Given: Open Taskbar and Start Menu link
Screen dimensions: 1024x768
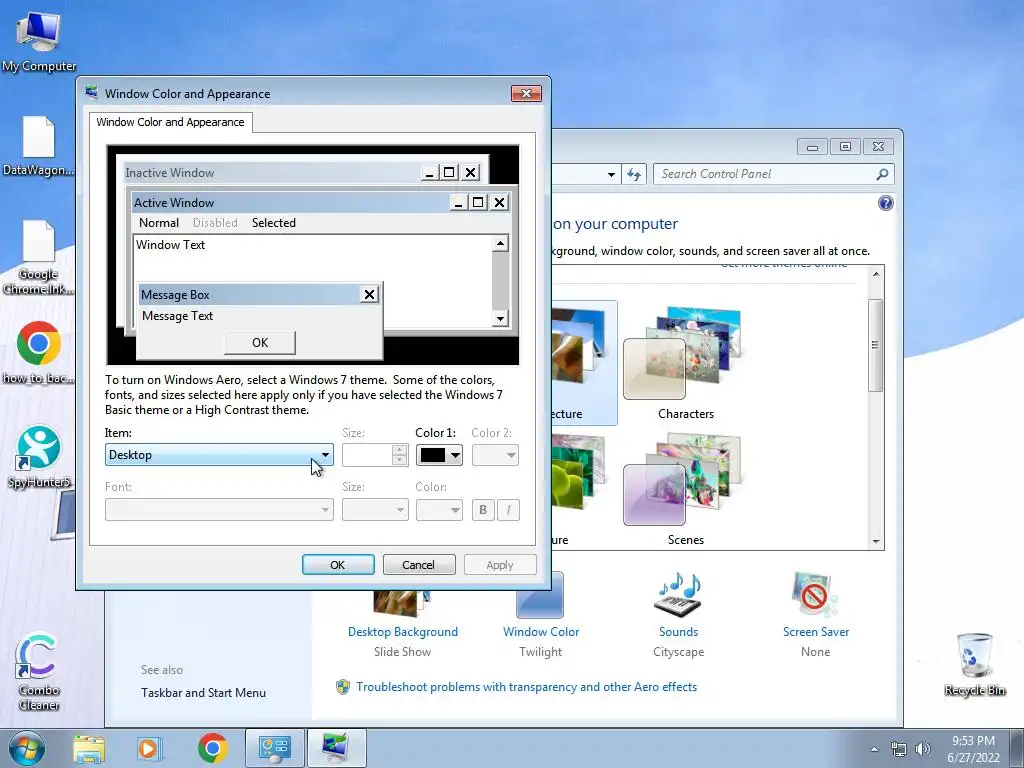Looking at the screenshot, I should coord(203,693).
